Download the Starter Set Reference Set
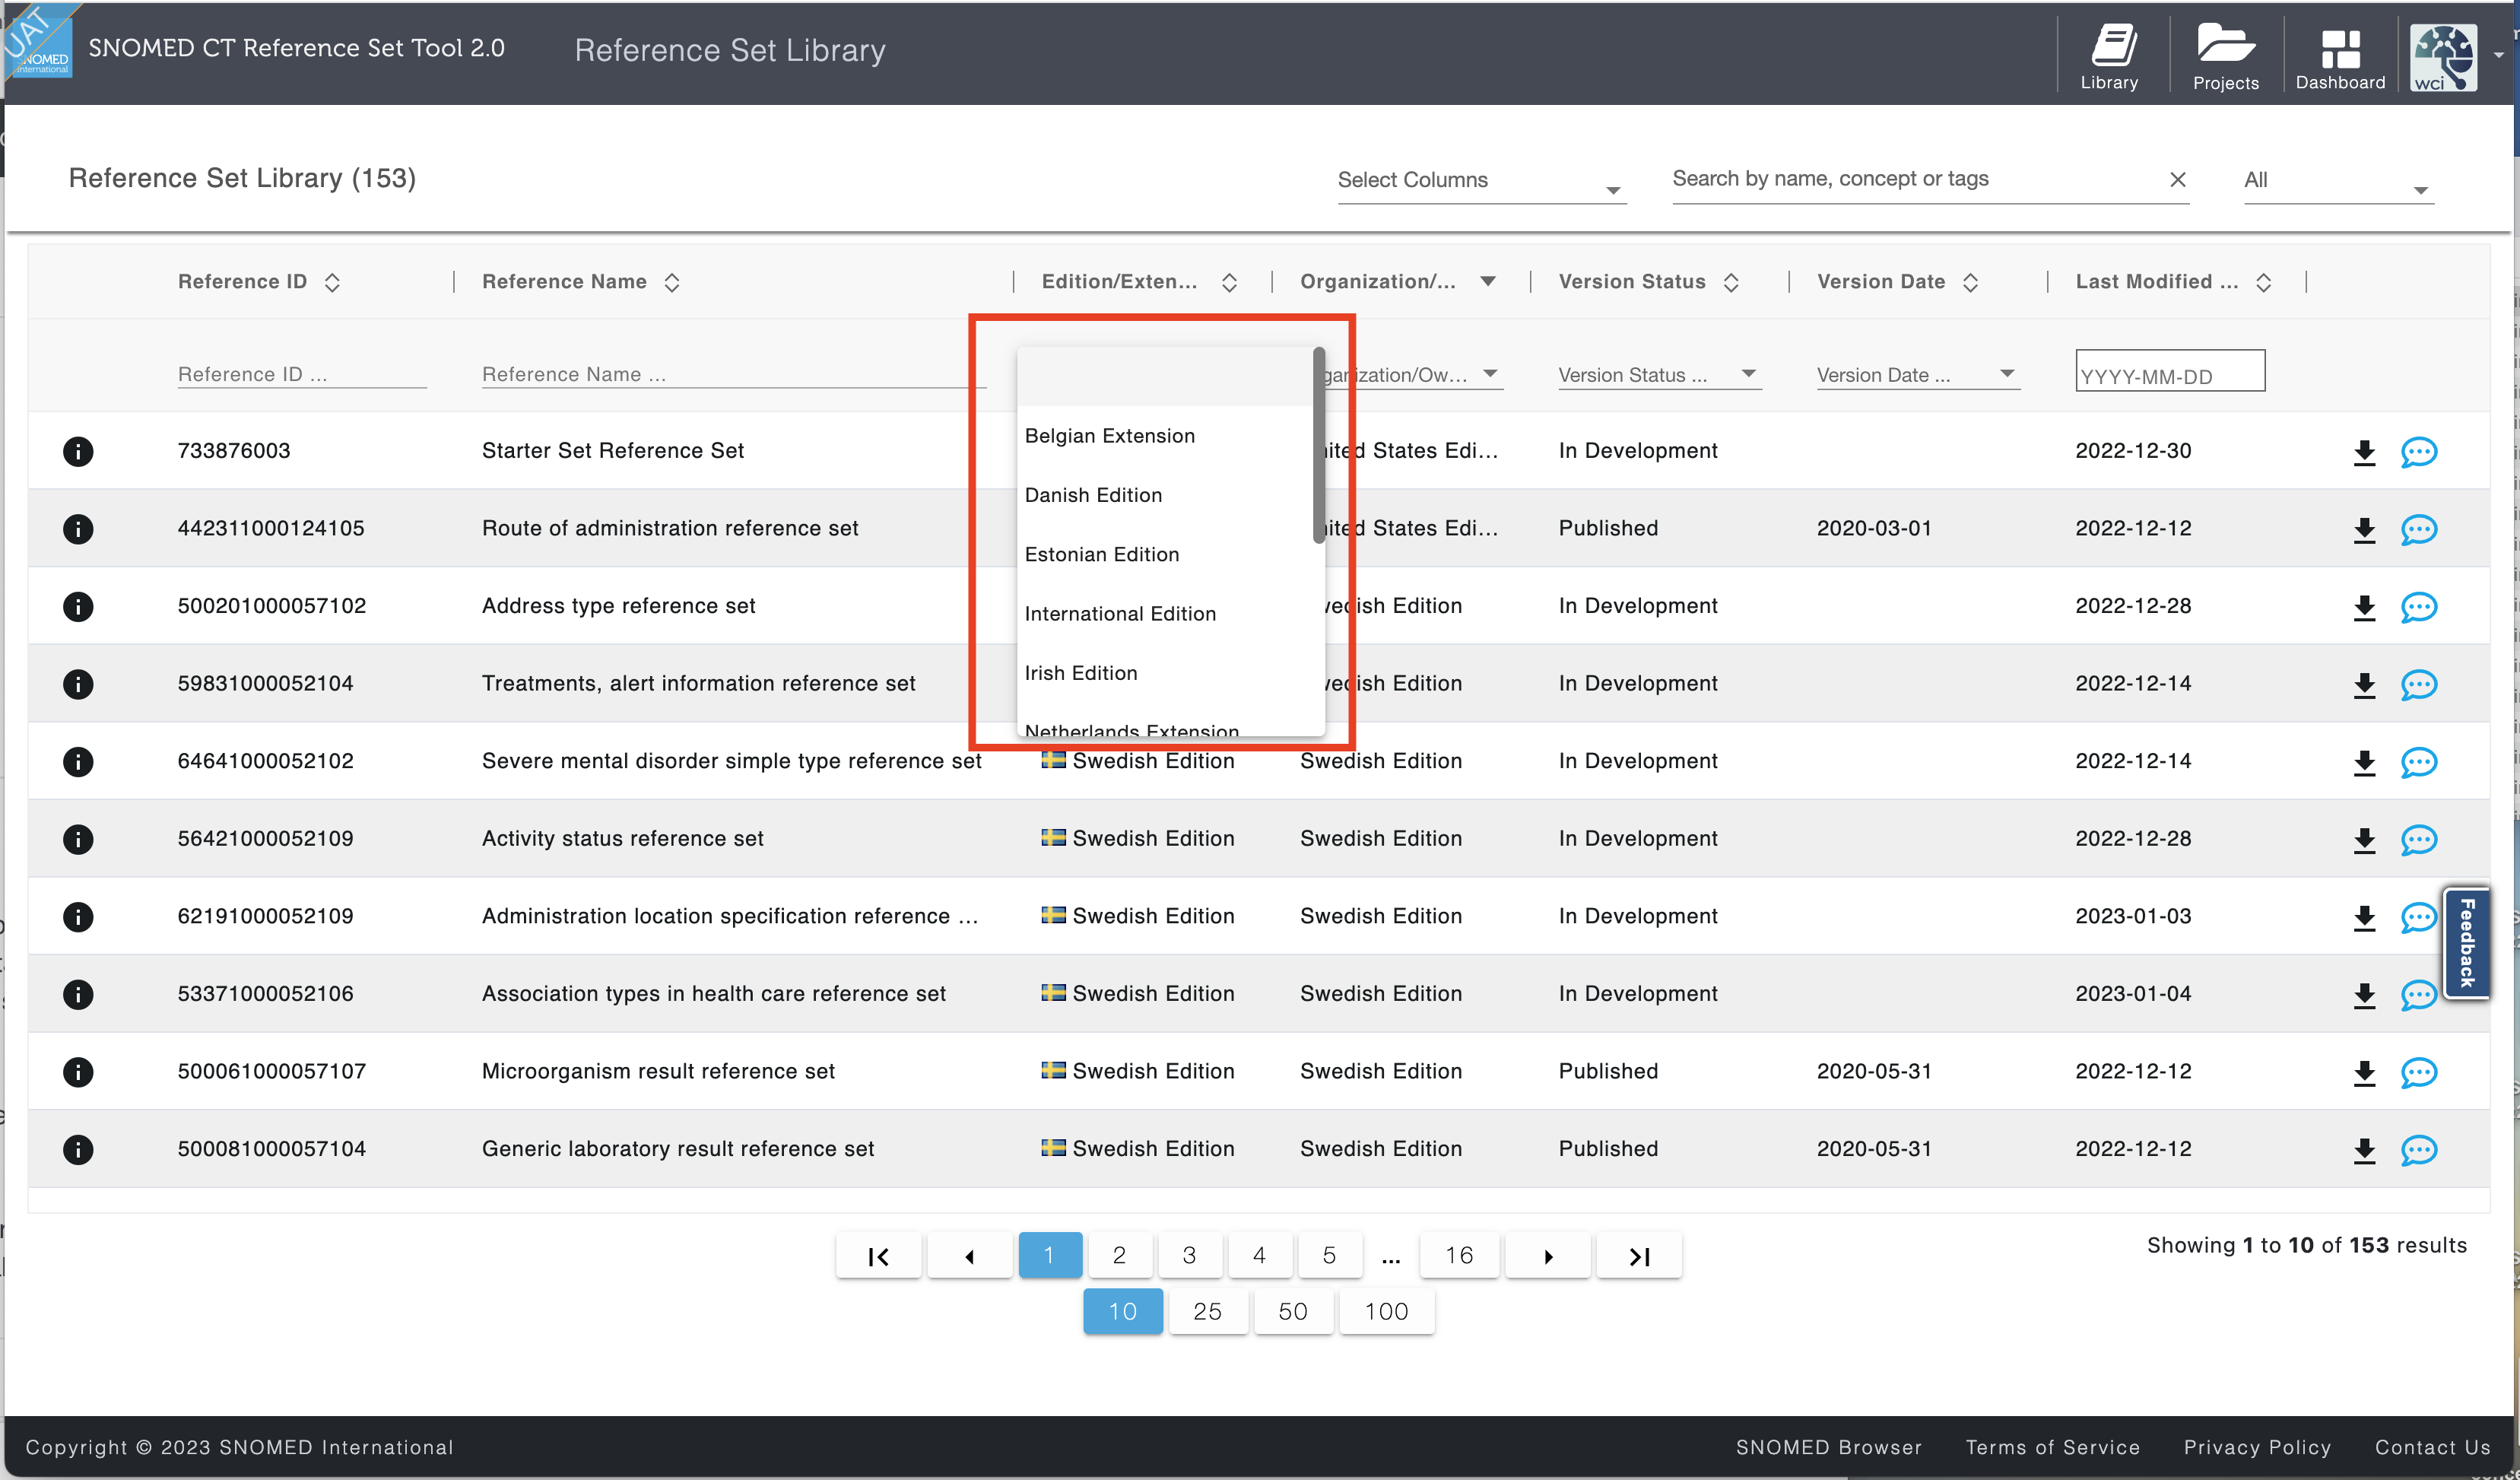Image resolution: width=2520 pixels, height=1480 pixels. [x=2364, y=452]
